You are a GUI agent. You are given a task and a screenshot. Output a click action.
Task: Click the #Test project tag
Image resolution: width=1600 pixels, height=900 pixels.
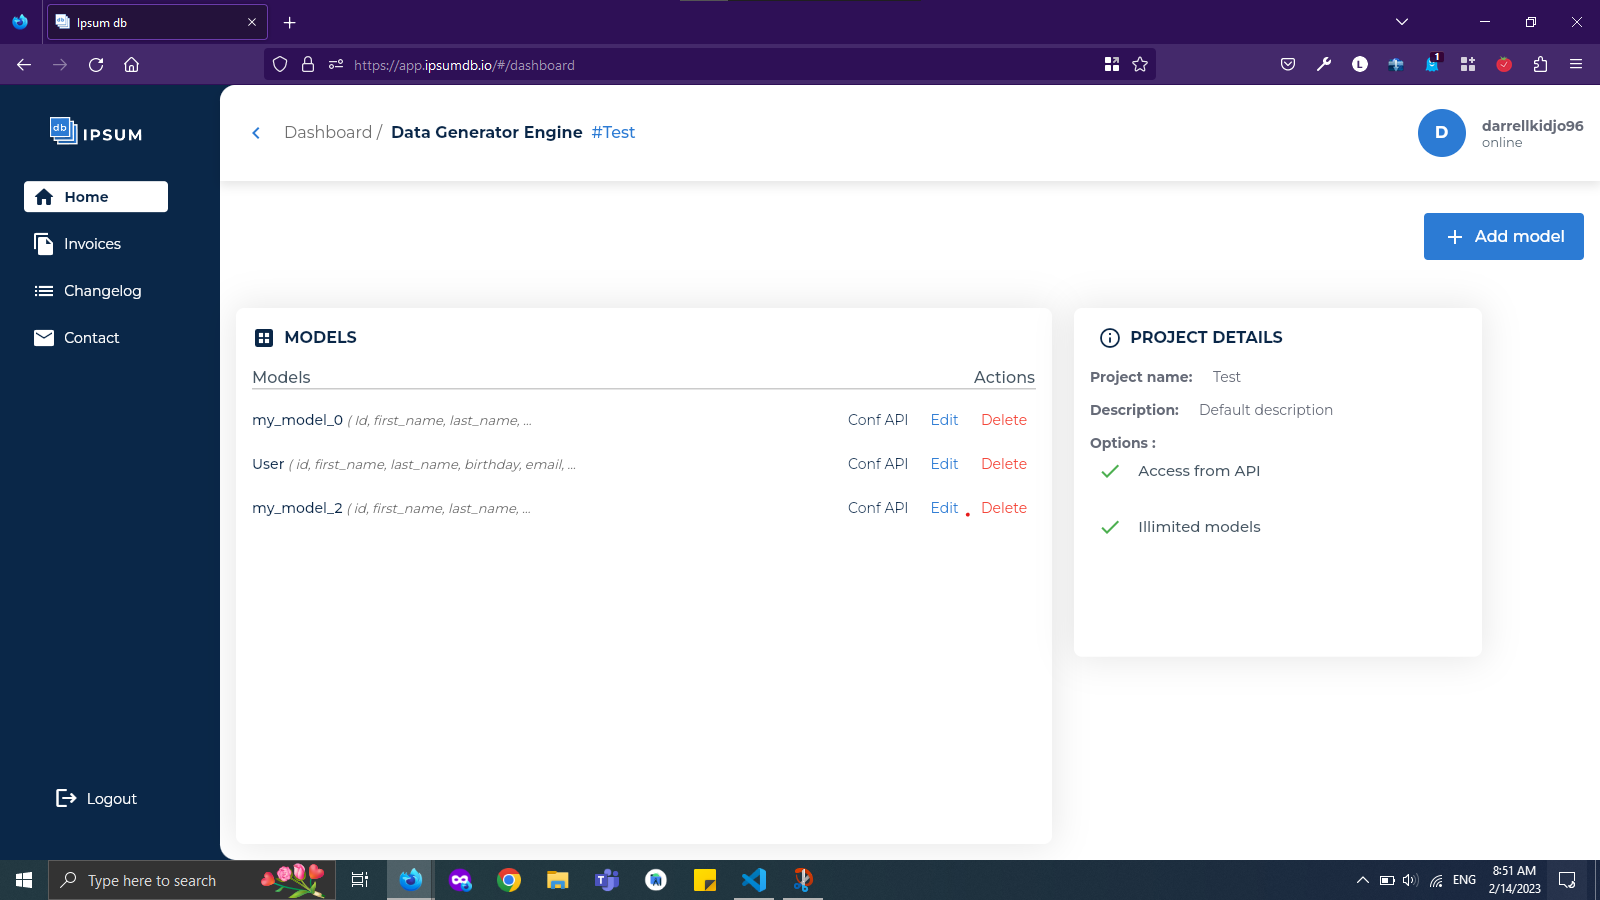(613, 132)
